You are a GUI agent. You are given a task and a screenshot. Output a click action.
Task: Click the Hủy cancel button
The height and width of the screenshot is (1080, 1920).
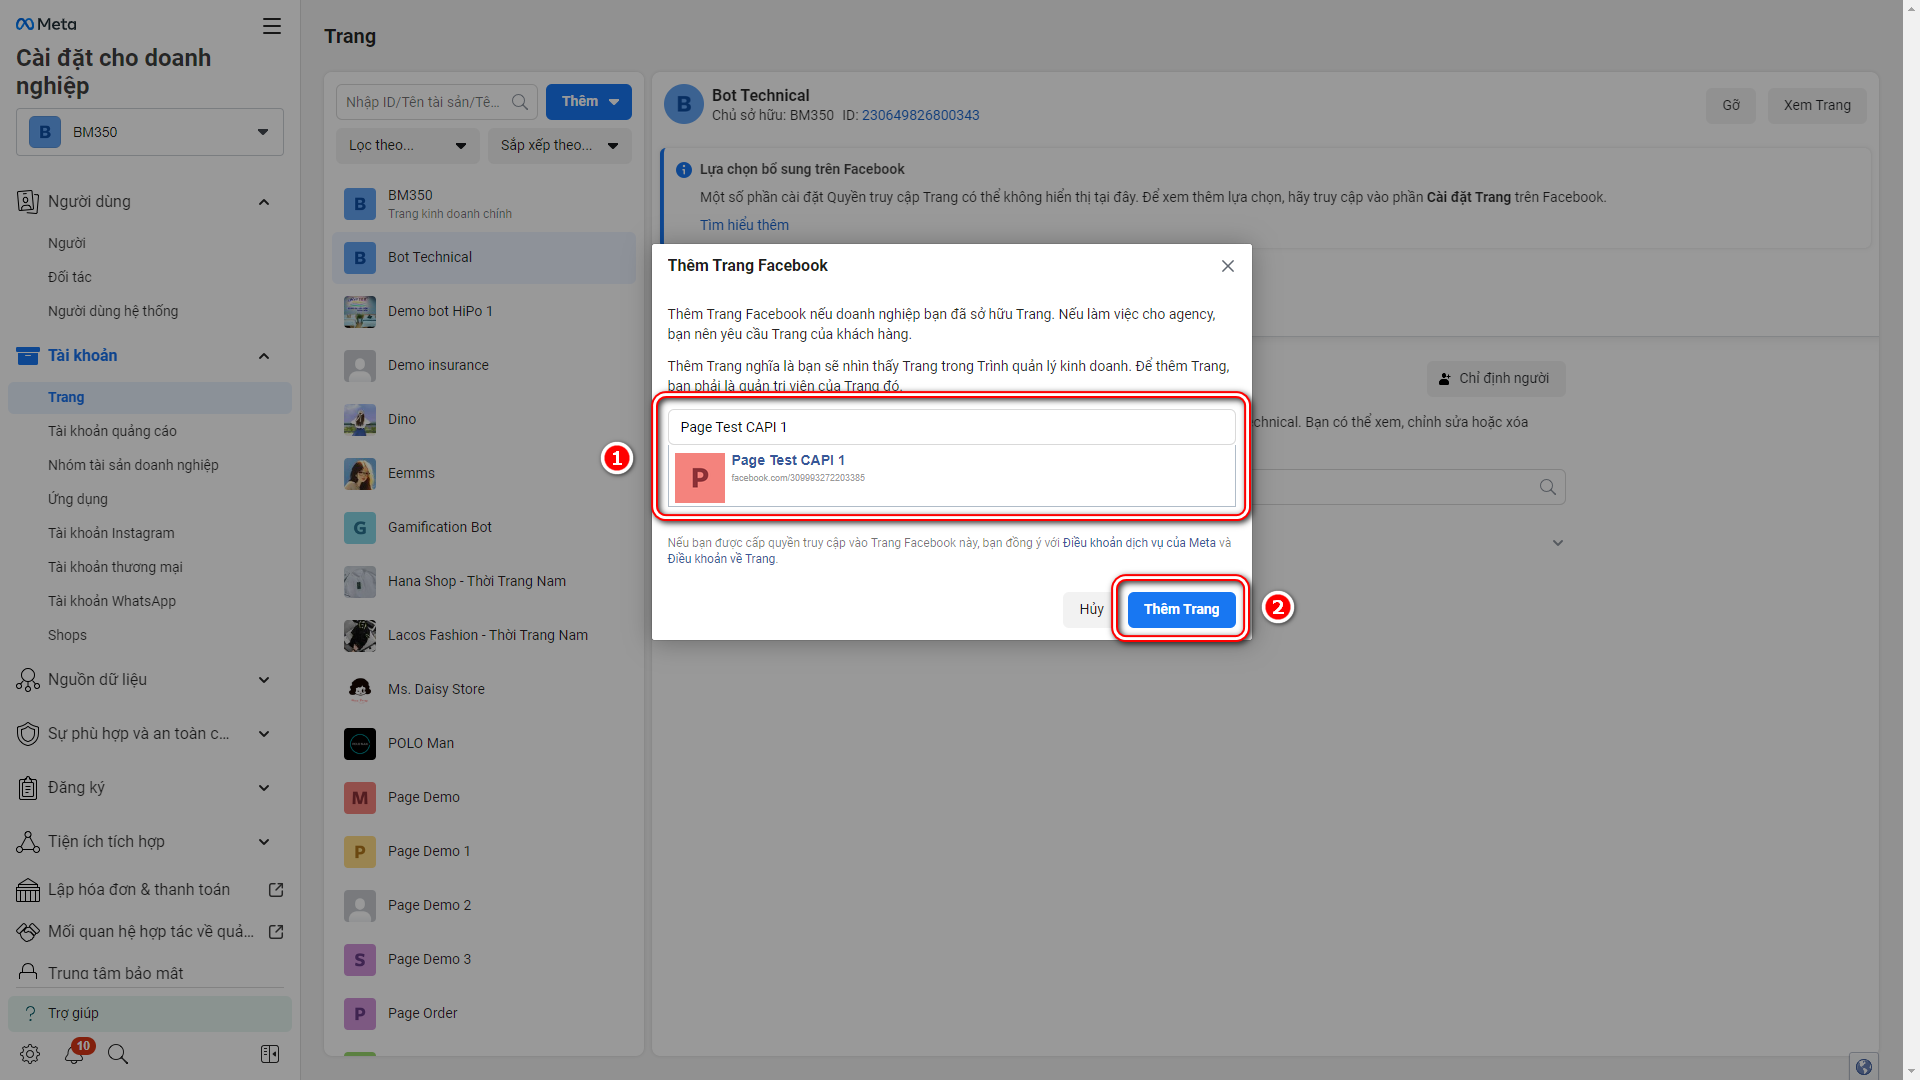[1091, 609]
